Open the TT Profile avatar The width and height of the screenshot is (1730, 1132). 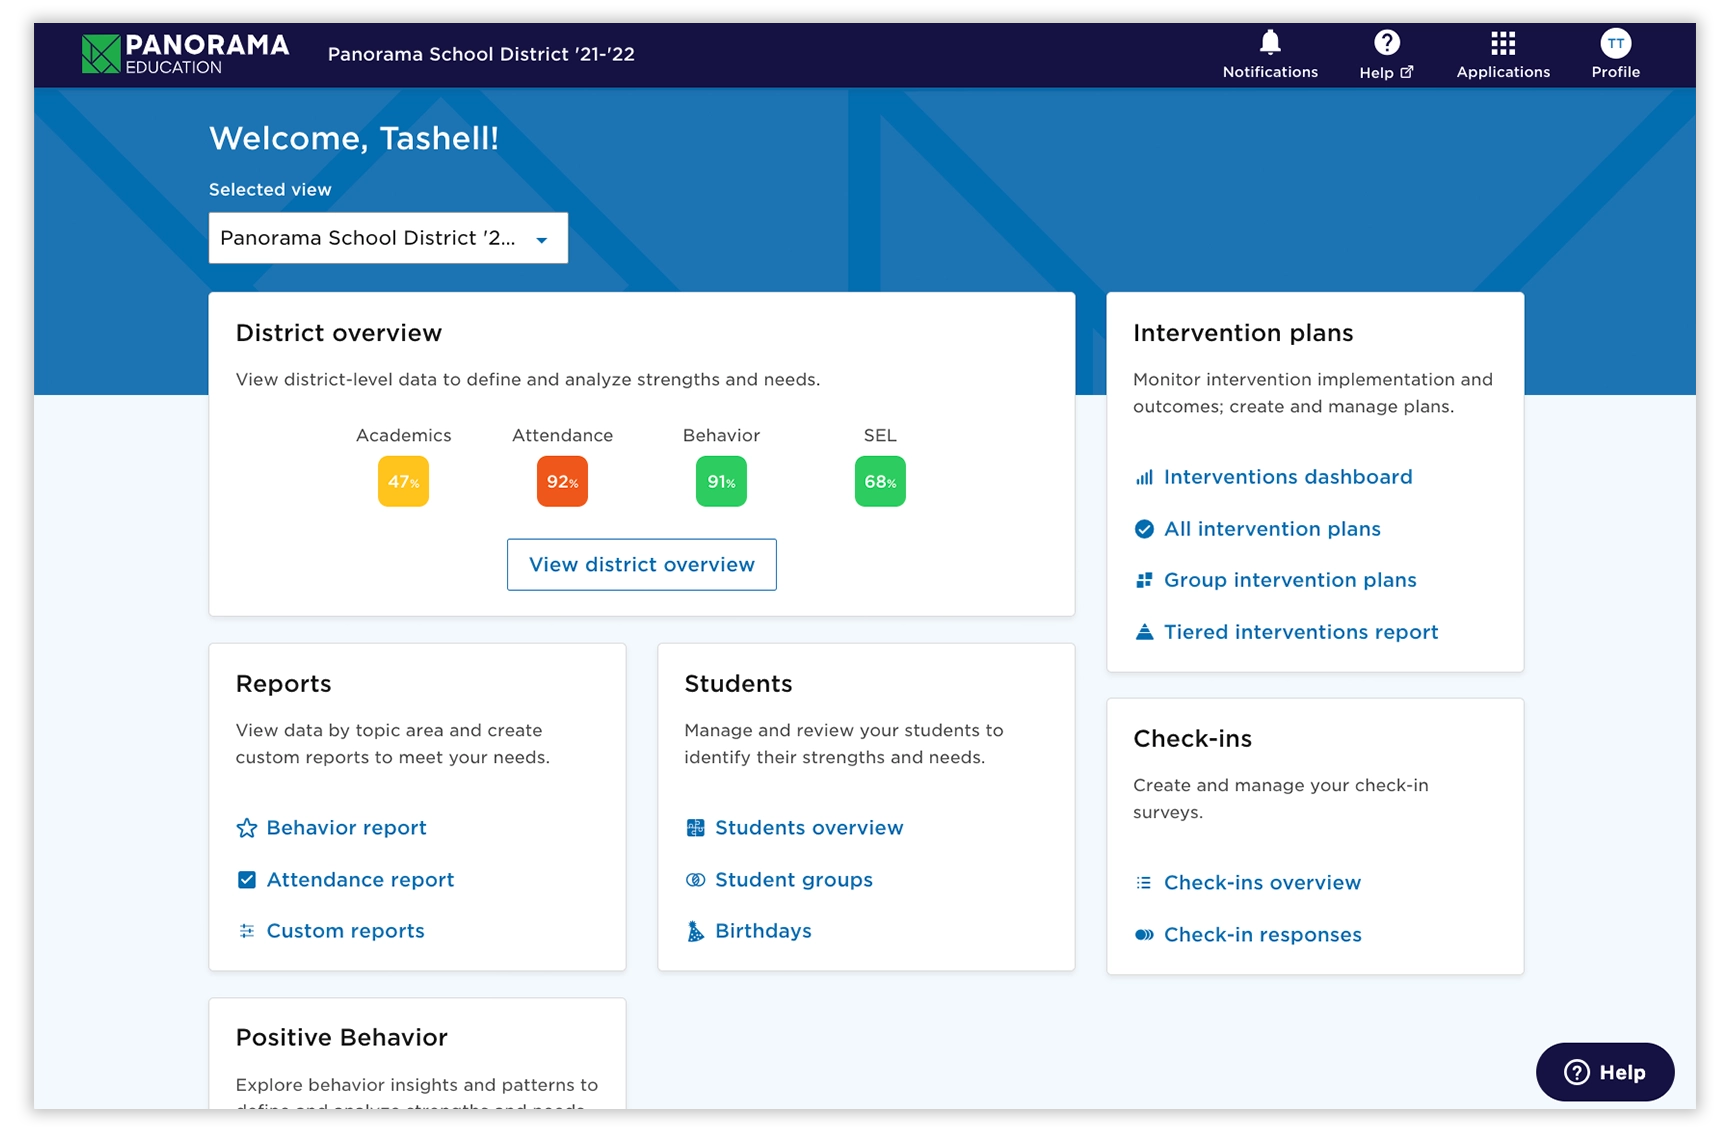point(1616,43)
